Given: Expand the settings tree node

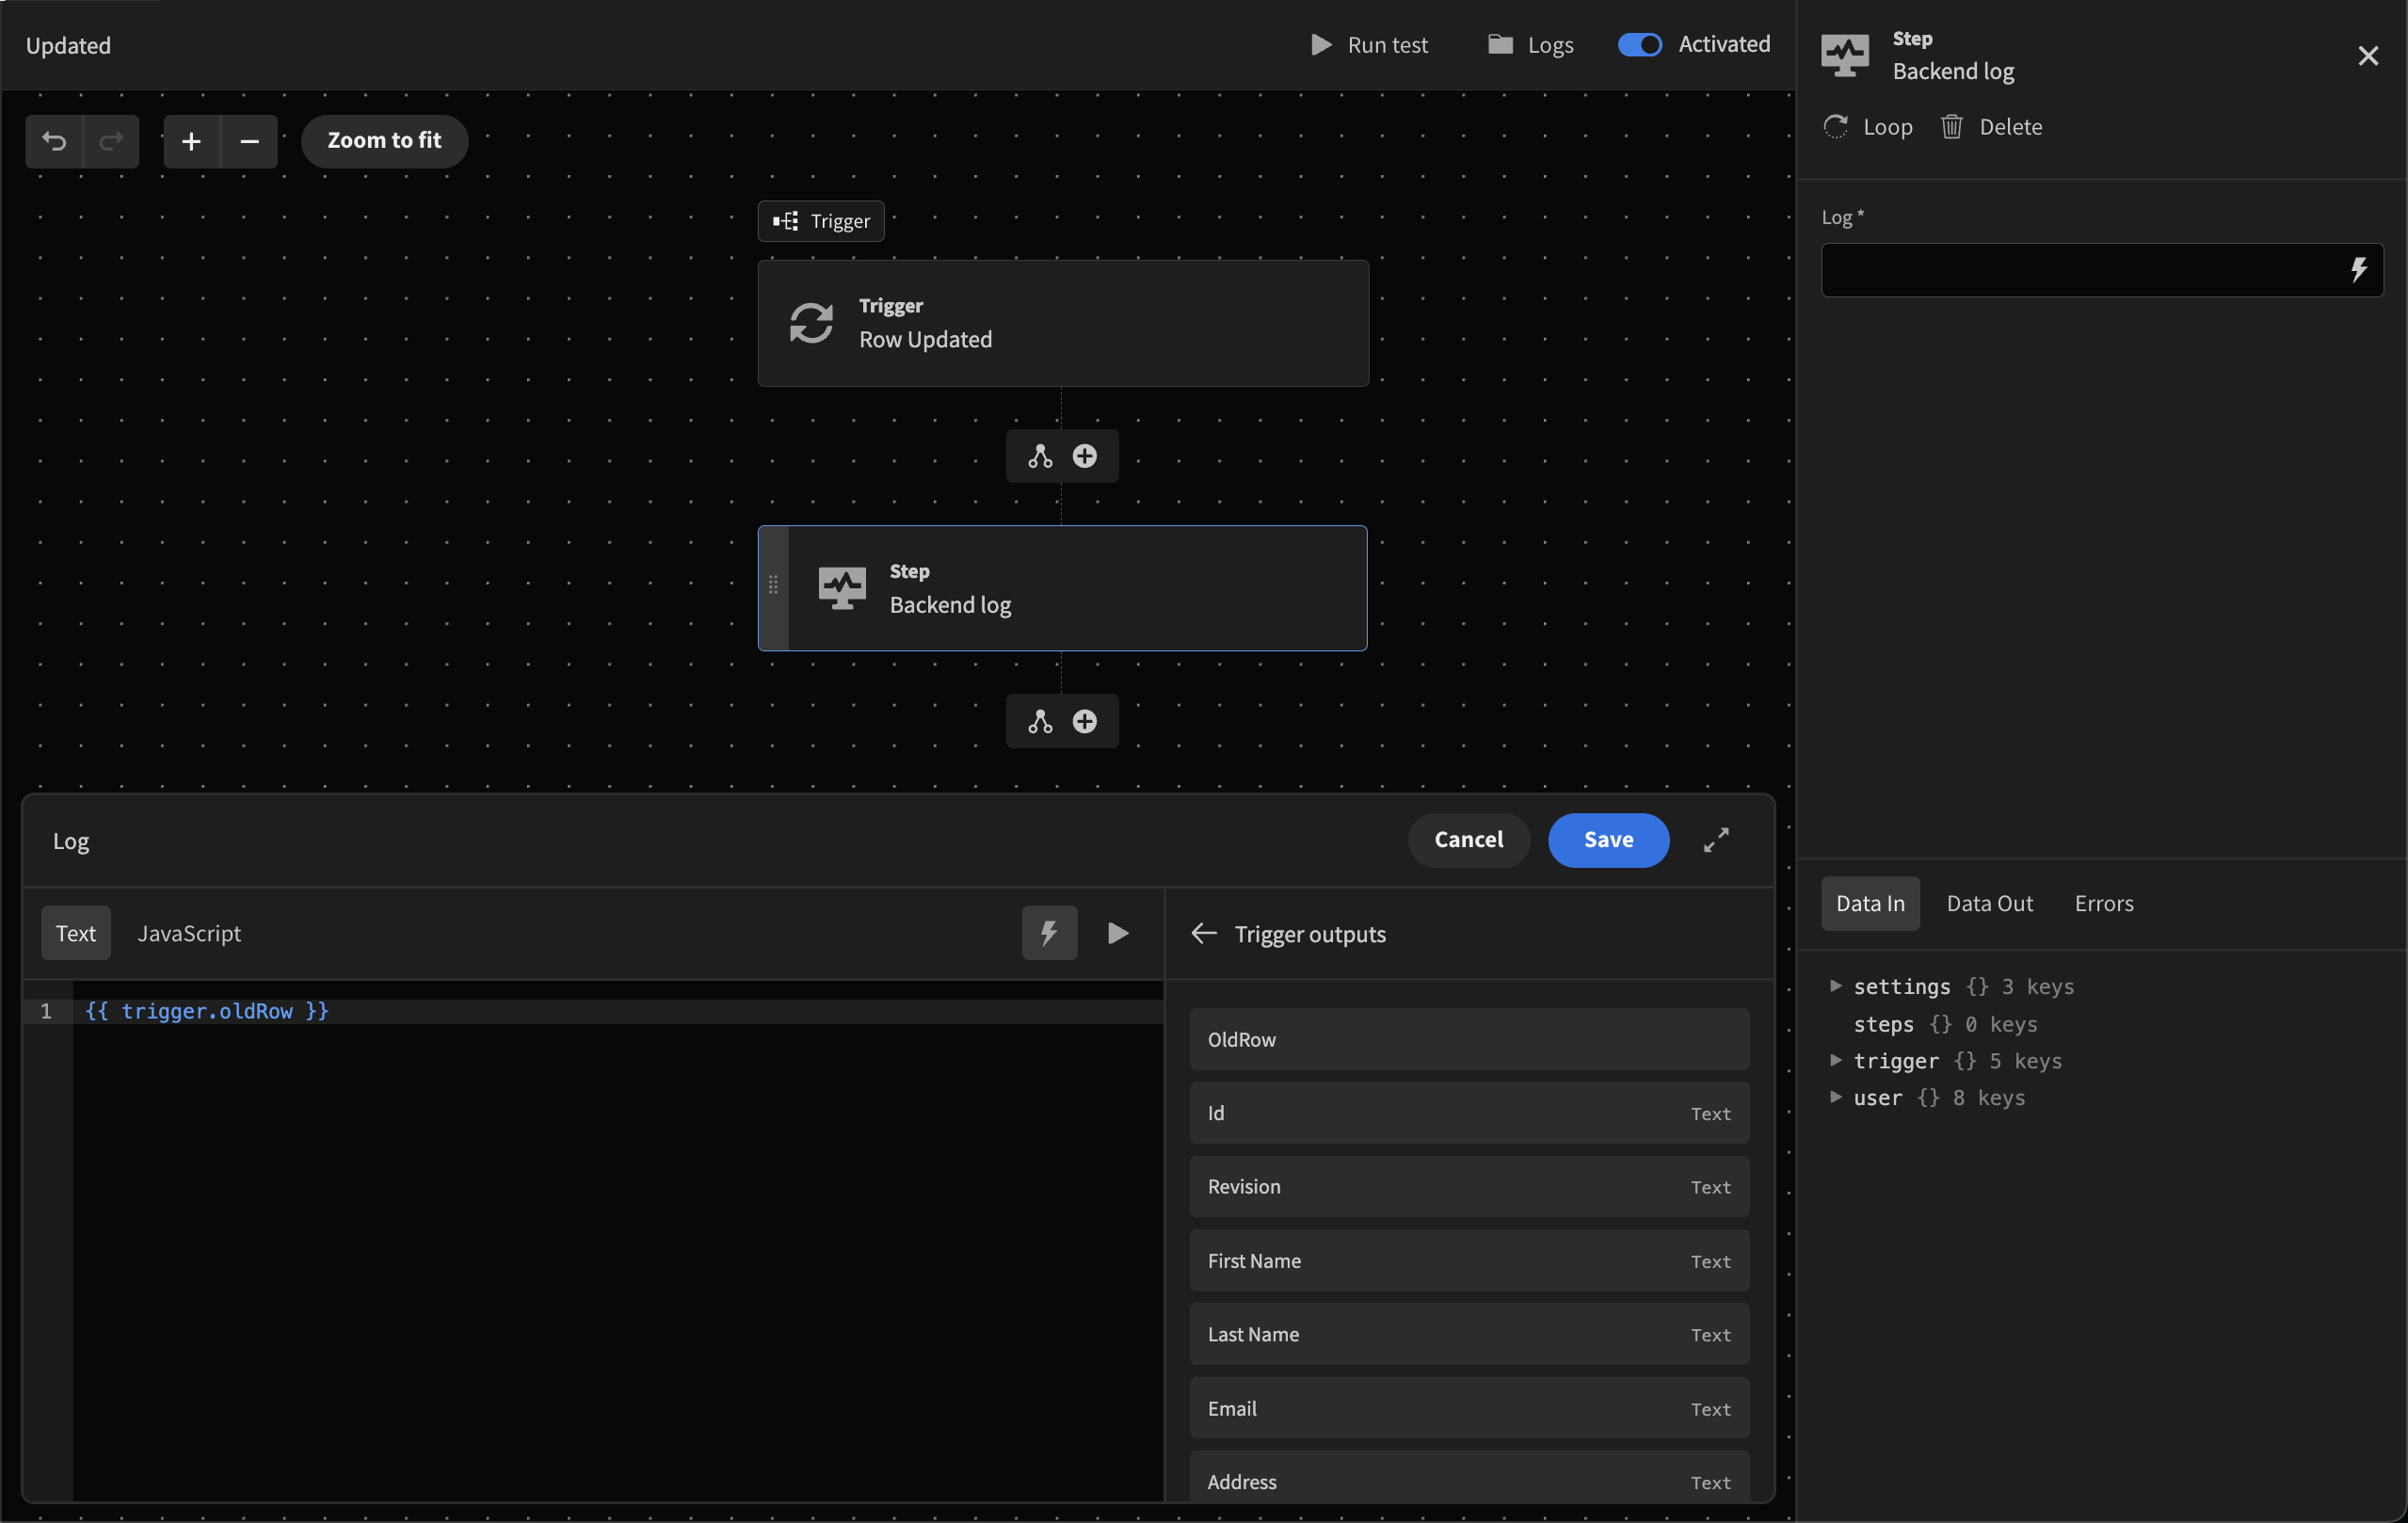Looking at the screenshot, I should (x=1835, y=986).
